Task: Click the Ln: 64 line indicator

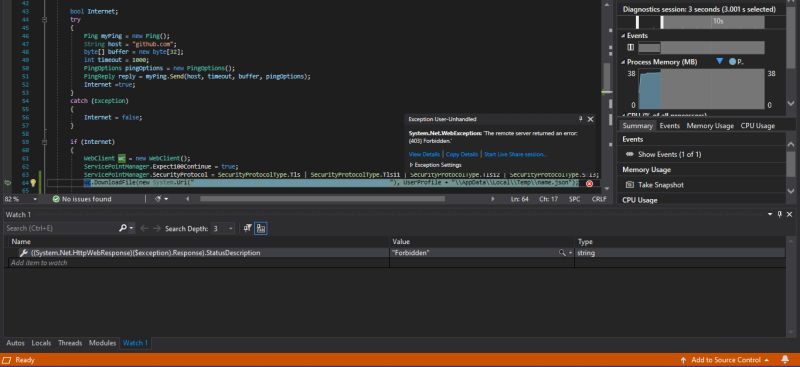Action: click(519, 199)
